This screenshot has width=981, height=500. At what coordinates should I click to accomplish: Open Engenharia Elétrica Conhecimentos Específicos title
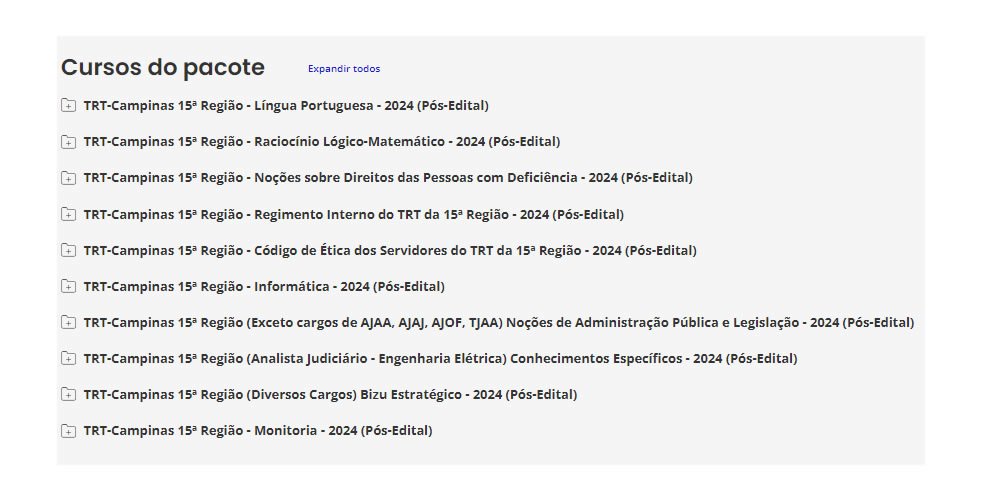point(440,358)
